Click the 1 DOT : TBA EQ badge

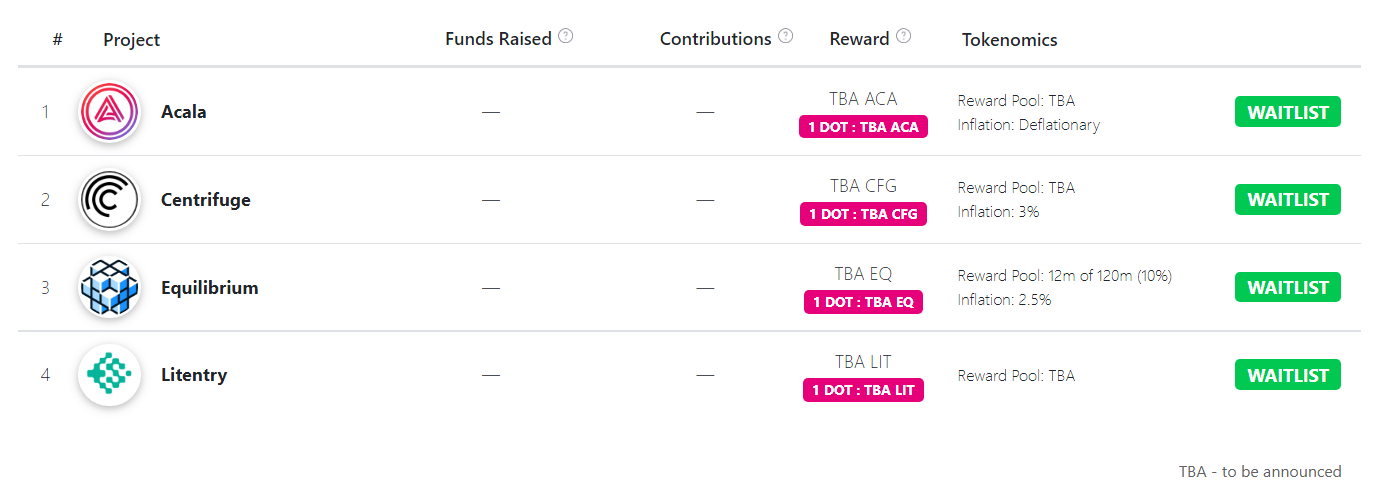click(x=864, y=302)
